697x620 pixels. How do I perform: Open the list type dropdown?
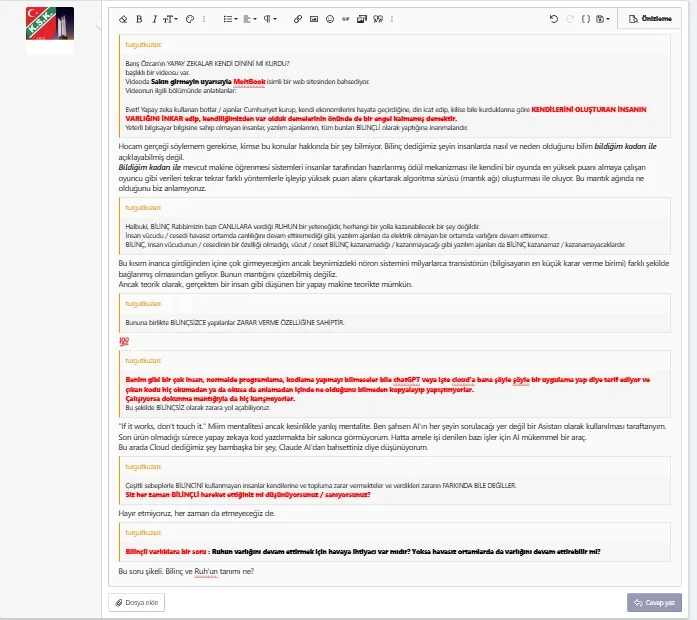230,19
